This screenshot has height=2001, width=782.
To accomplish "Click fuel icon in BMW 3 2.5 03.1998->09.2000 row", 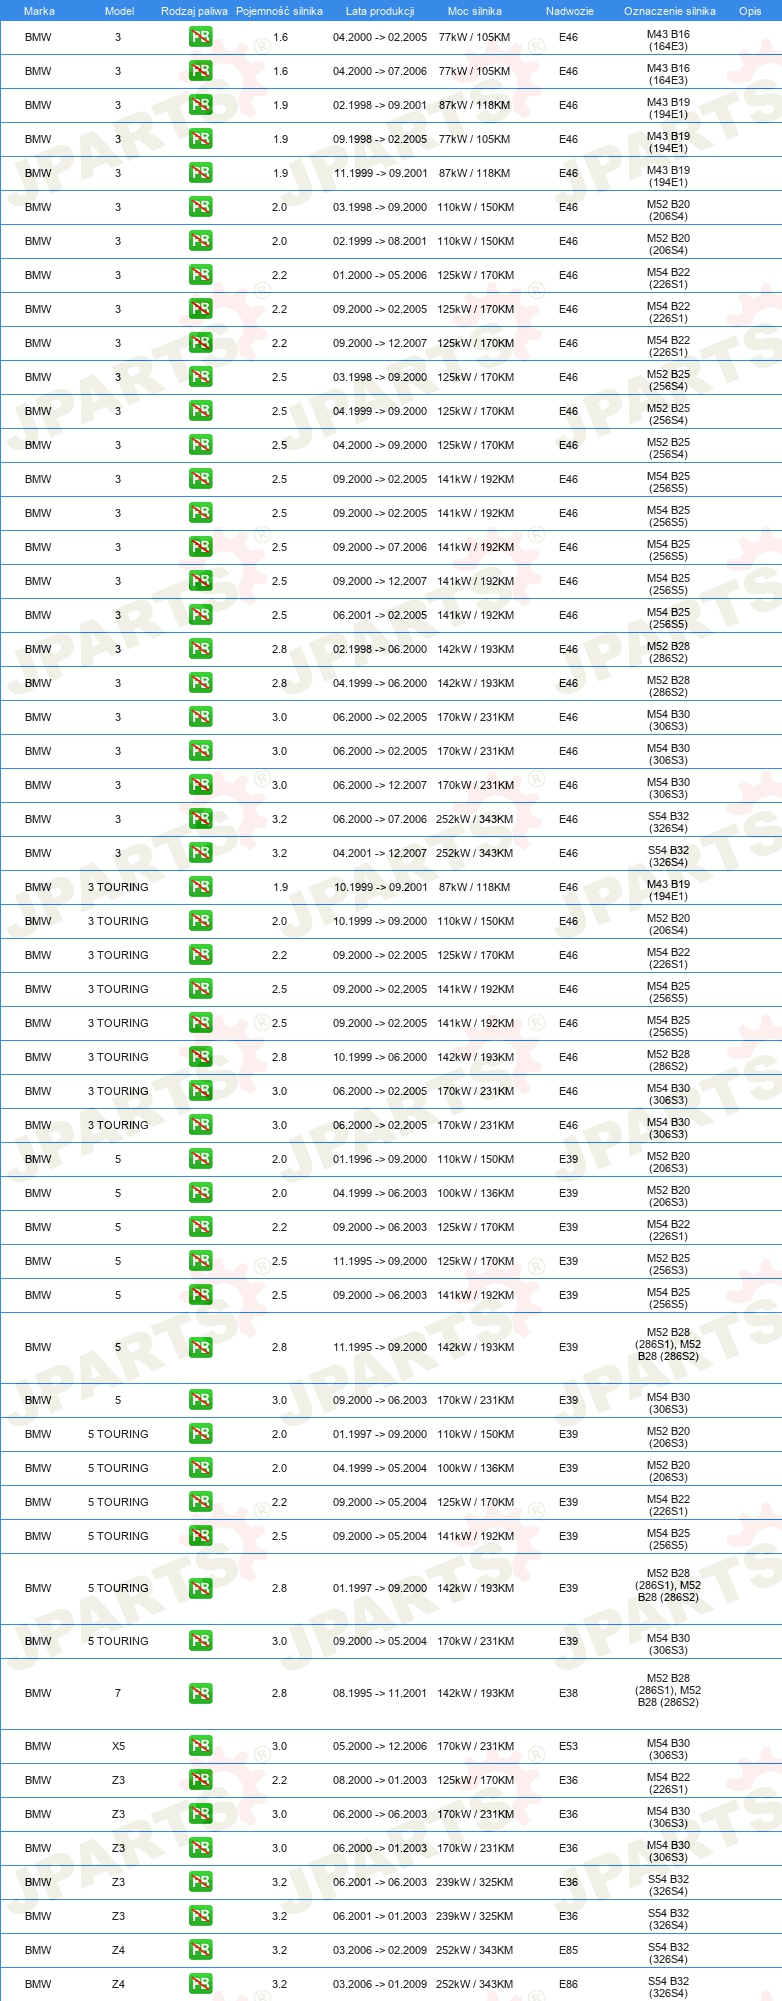I will pyautogui.click(x=200, y=377).
